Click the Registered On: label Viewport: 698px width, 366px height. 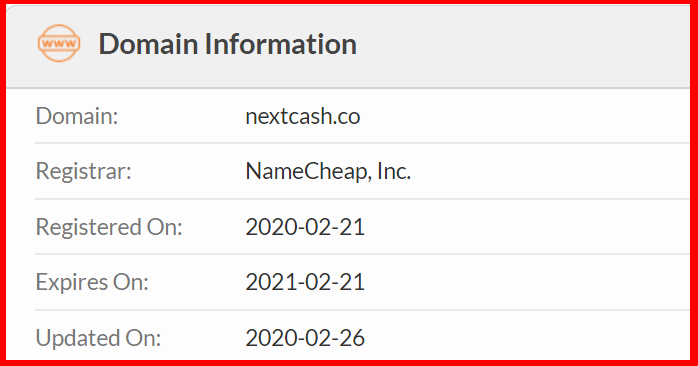click(109, 227)
